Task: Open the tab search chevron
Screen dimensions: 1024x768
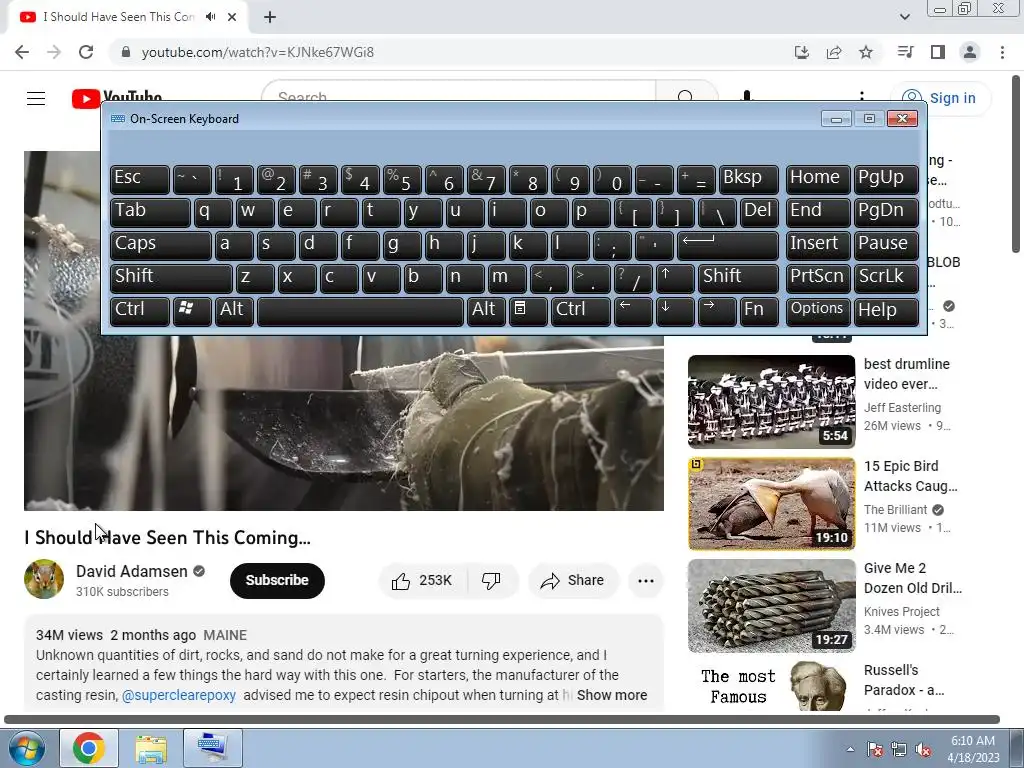Action: tap(904, 17)
